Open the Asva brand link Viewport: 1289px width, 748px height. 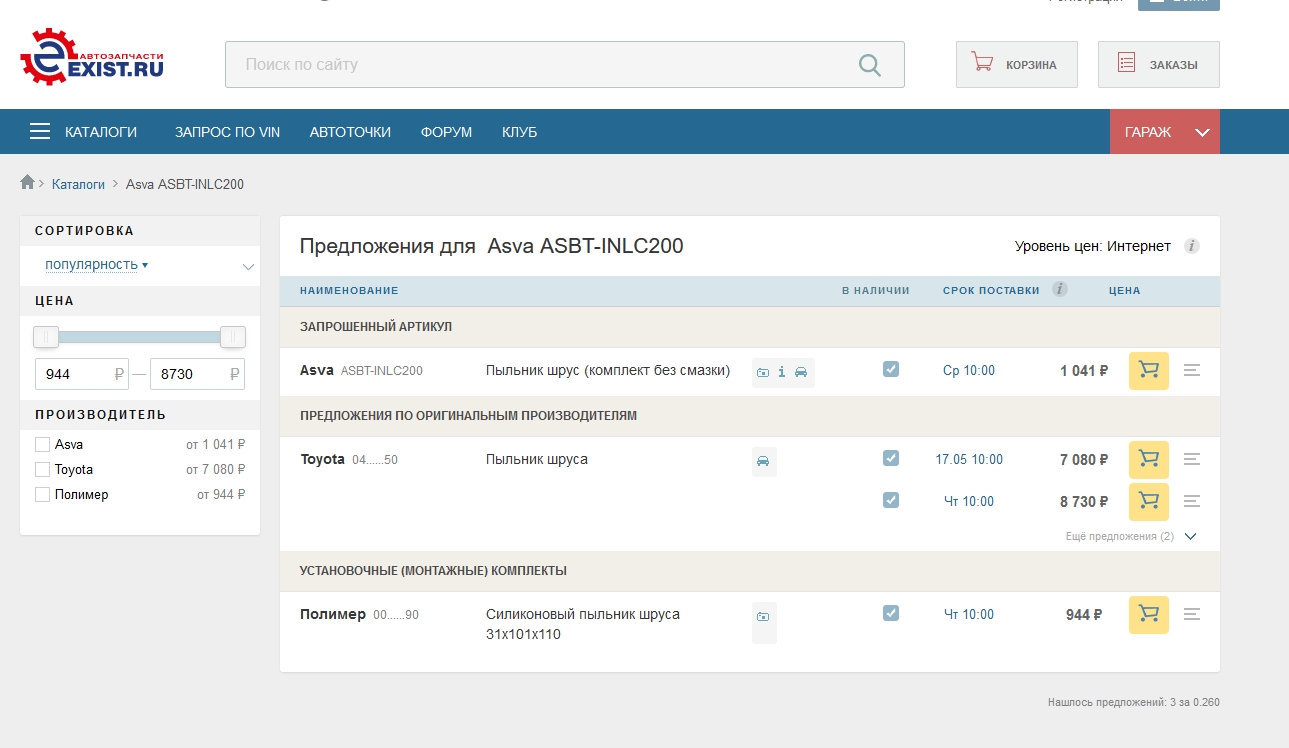[317, 370]
